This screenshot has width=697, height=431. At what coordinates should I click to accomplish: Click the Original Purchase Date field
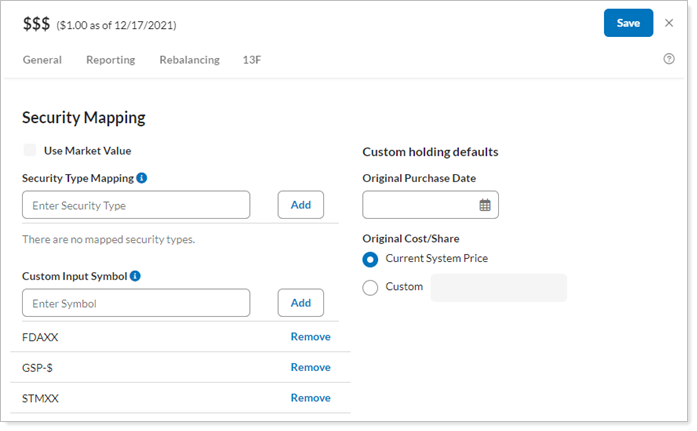419,205
